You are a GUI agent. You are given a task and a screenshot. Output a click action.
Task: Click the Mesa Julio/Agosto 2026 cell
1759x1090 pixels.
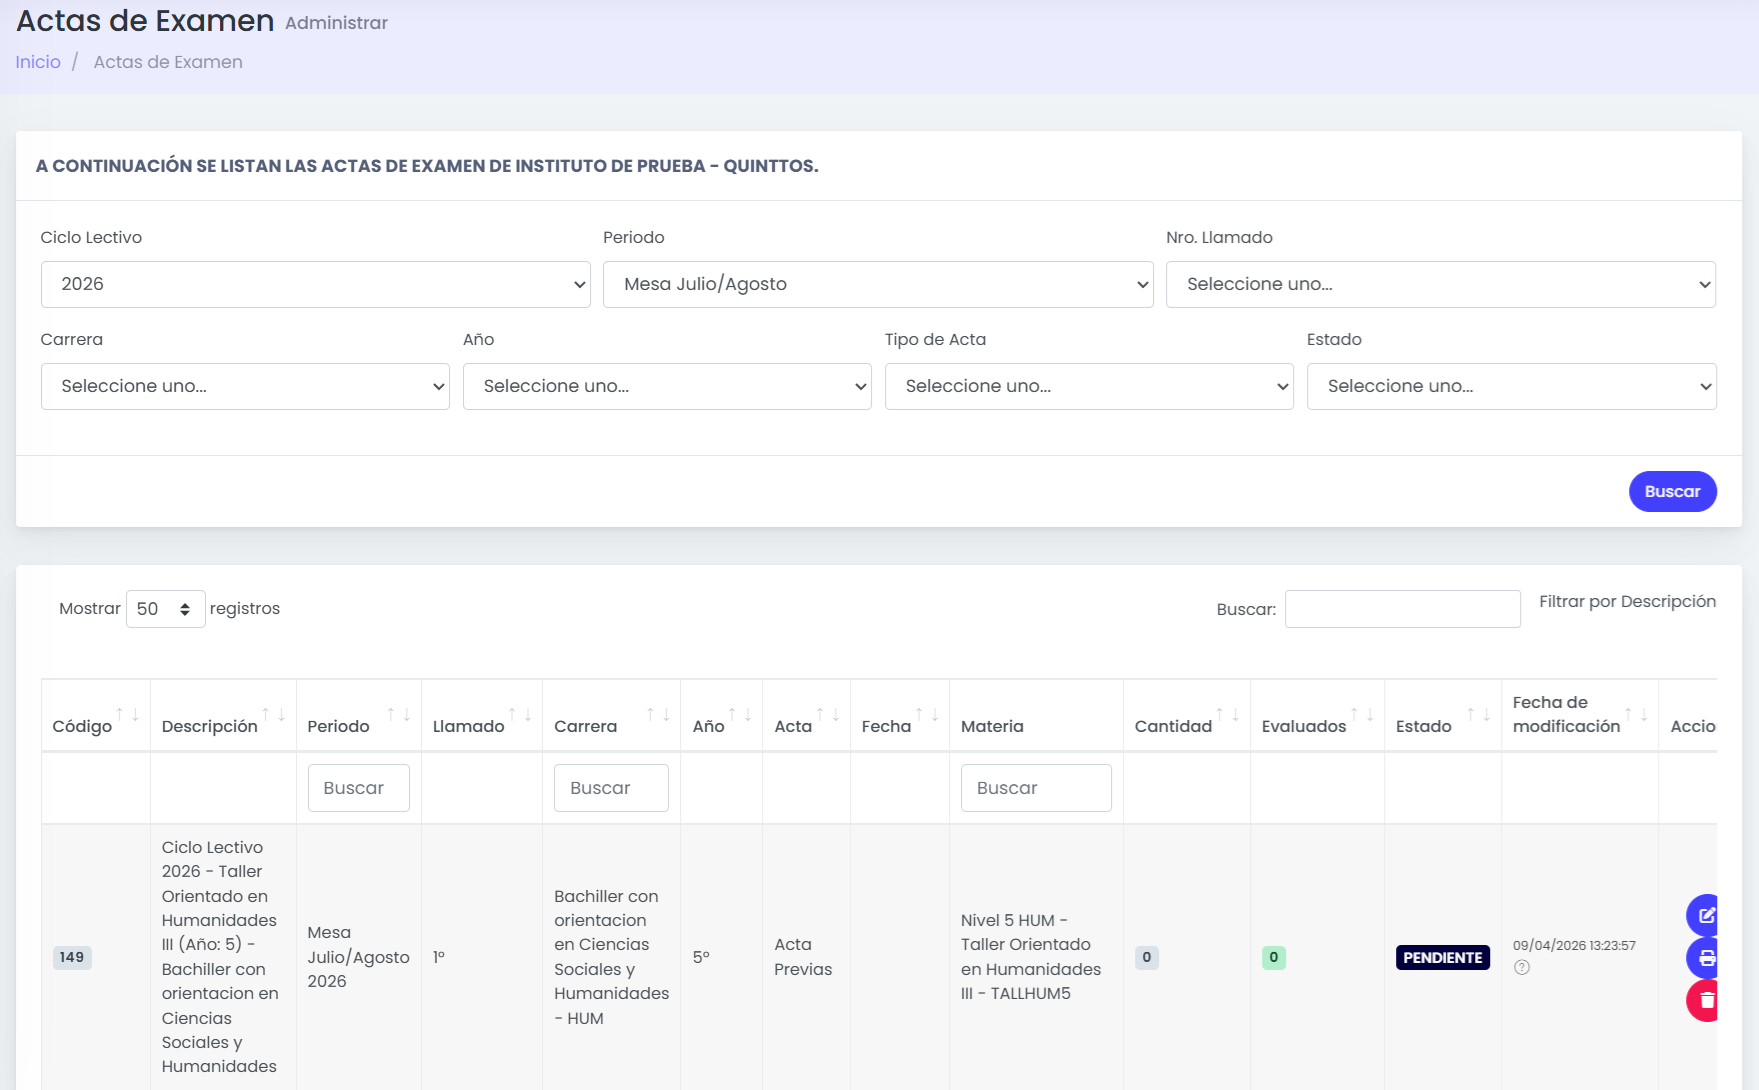pos(358,957)
